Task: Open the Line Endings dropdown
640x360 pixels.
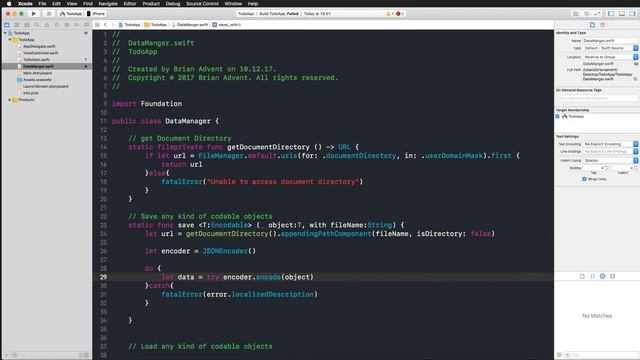Action: 610,151
